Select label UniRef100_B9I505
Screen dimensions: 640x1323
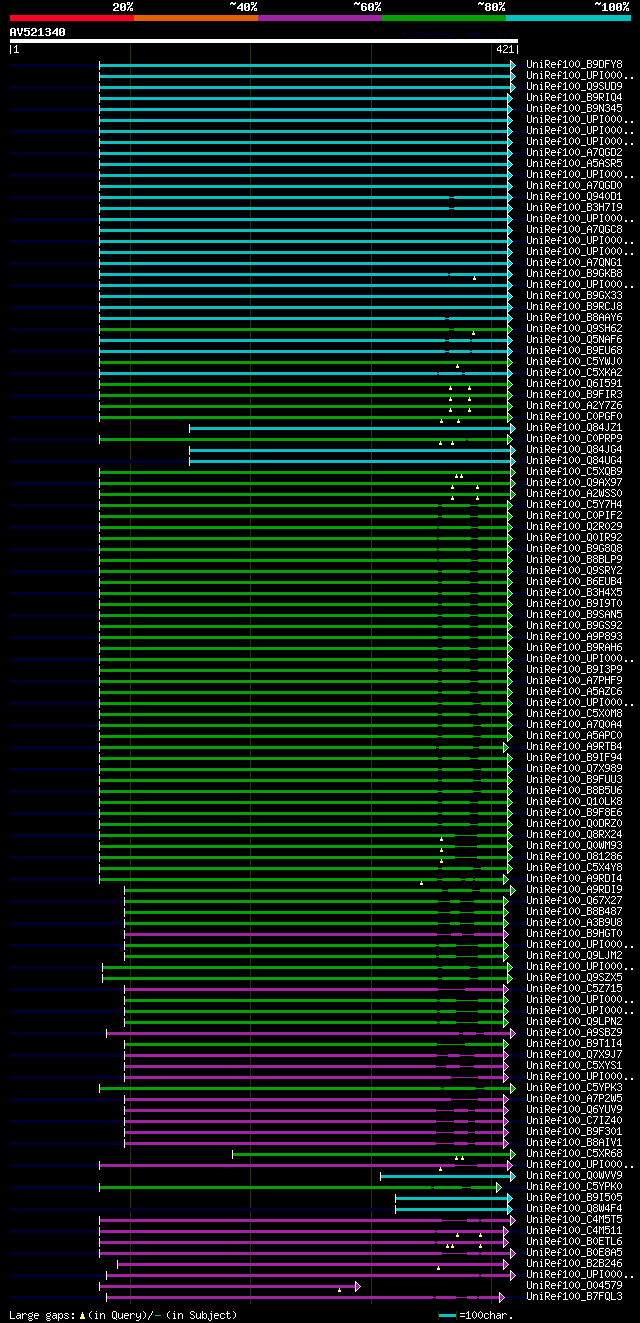(574, 1198)
